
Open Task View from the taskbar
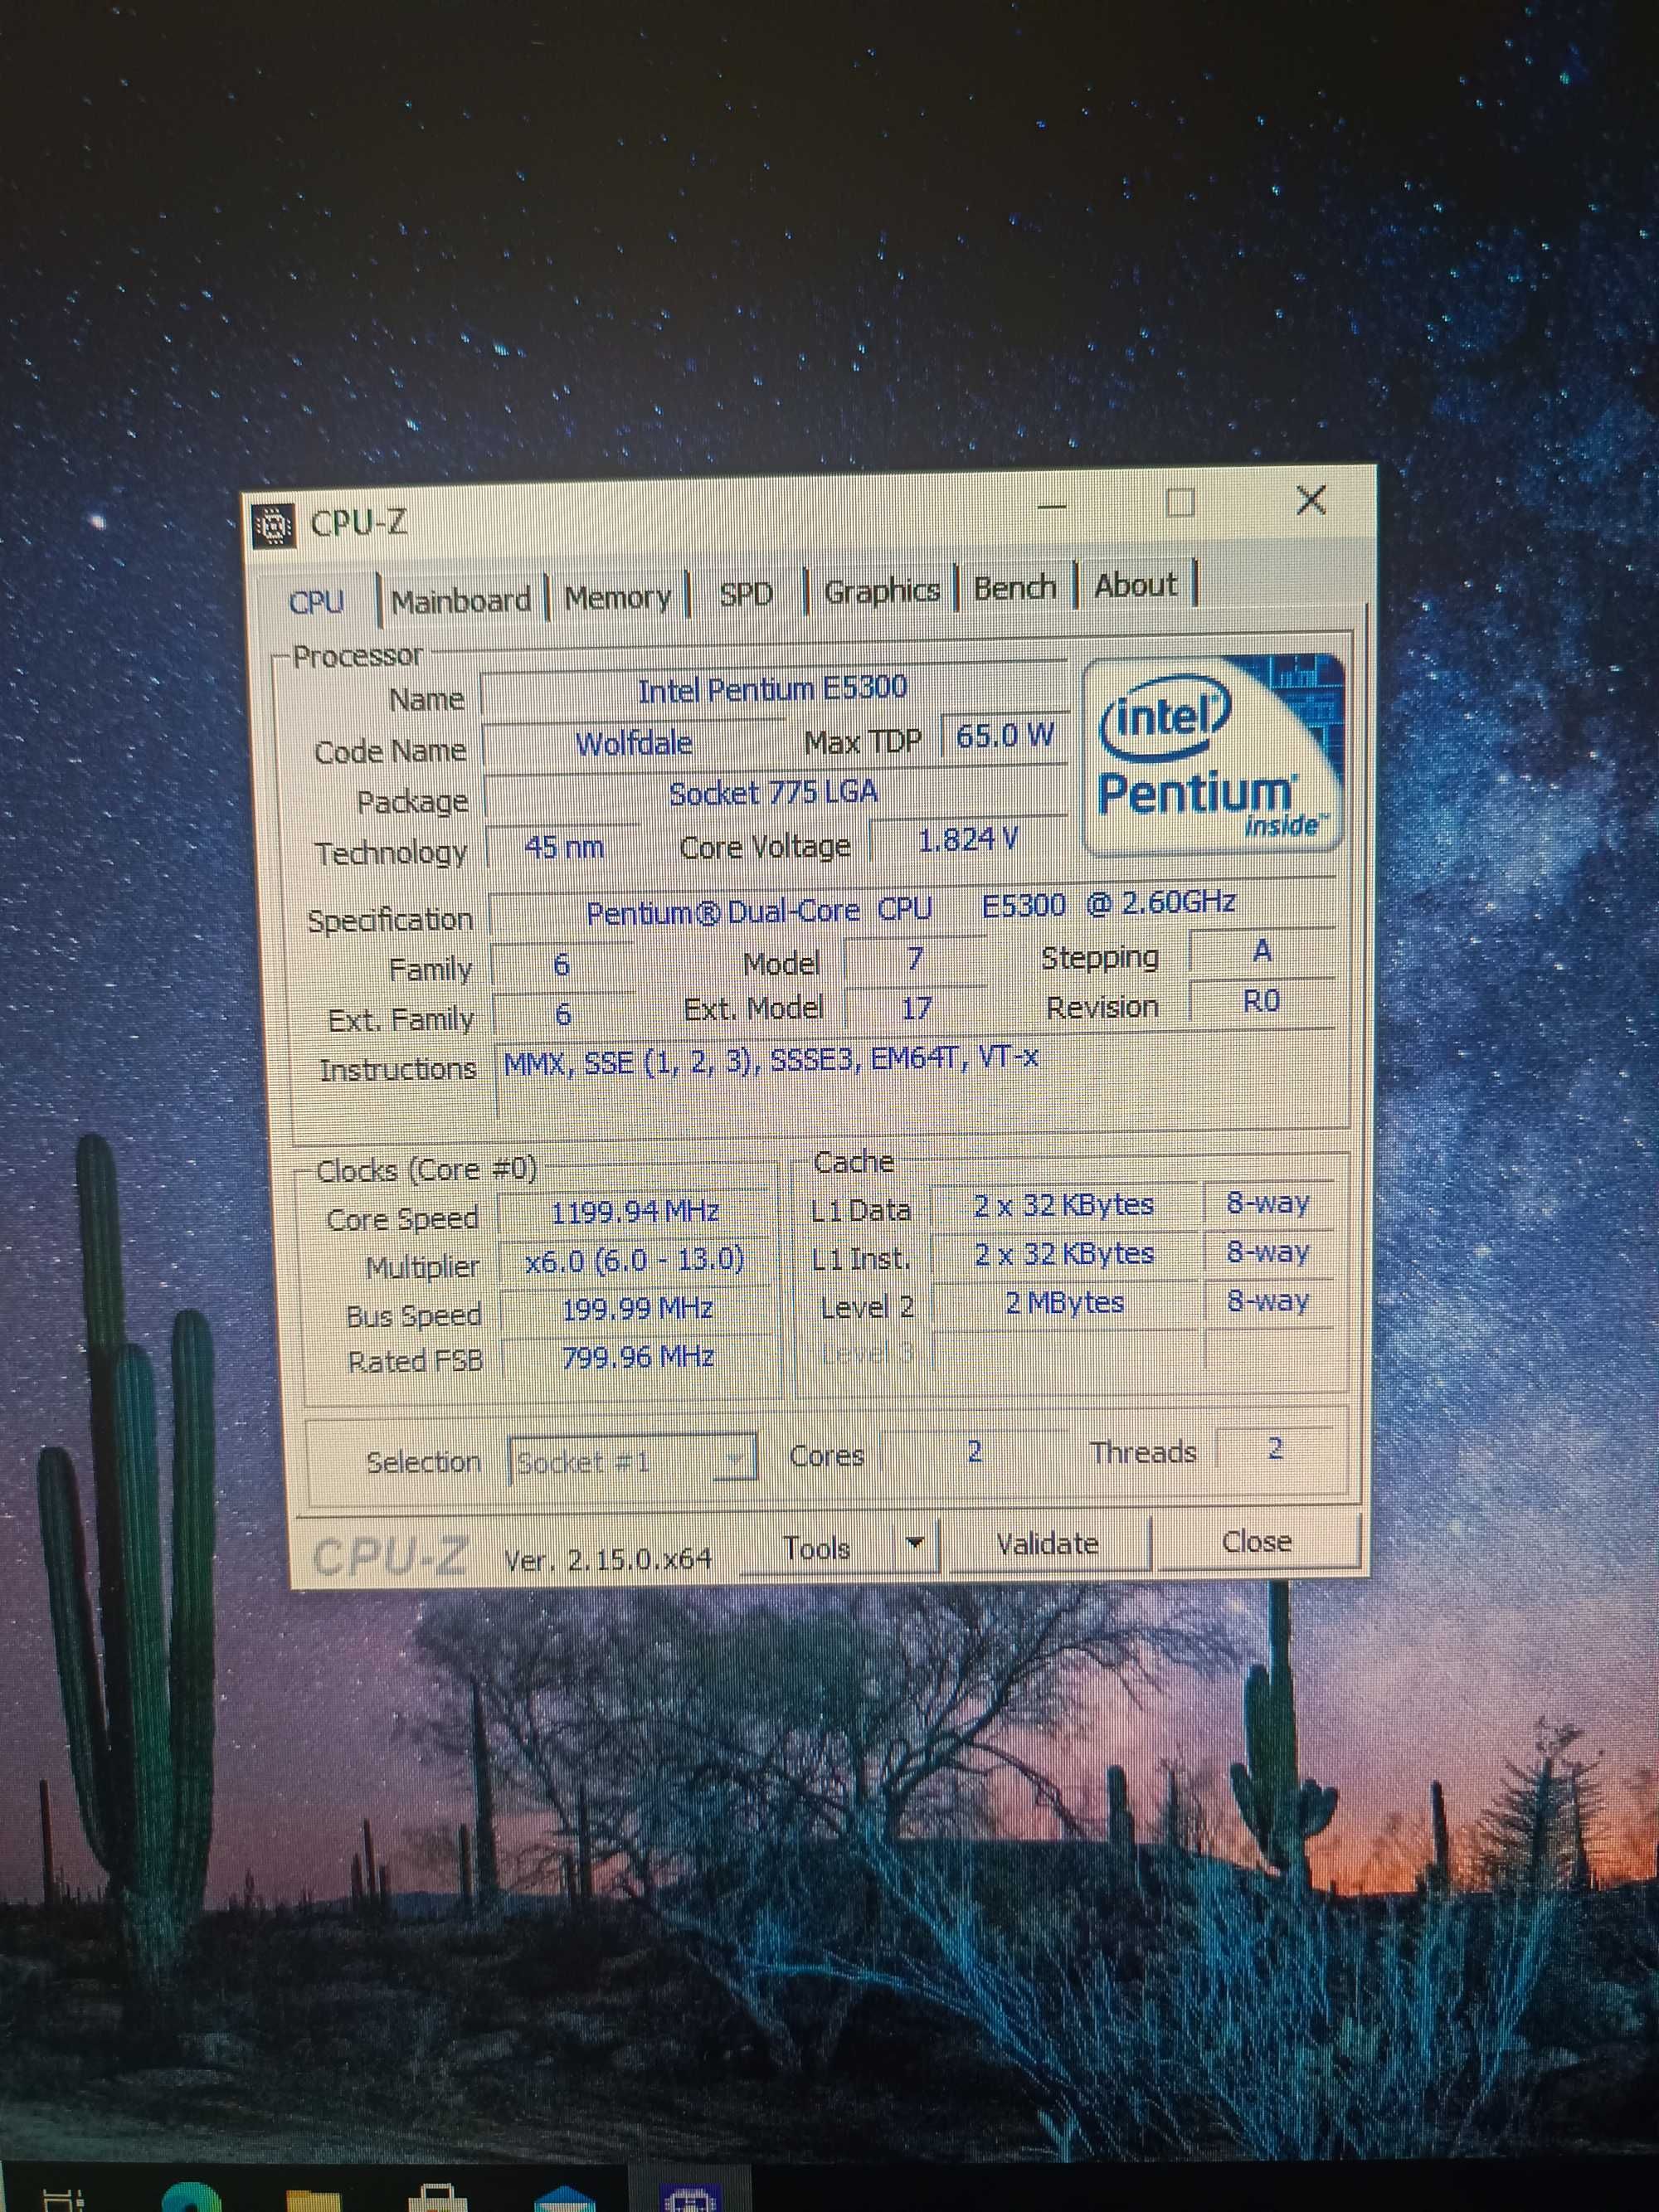[62, 2200]
